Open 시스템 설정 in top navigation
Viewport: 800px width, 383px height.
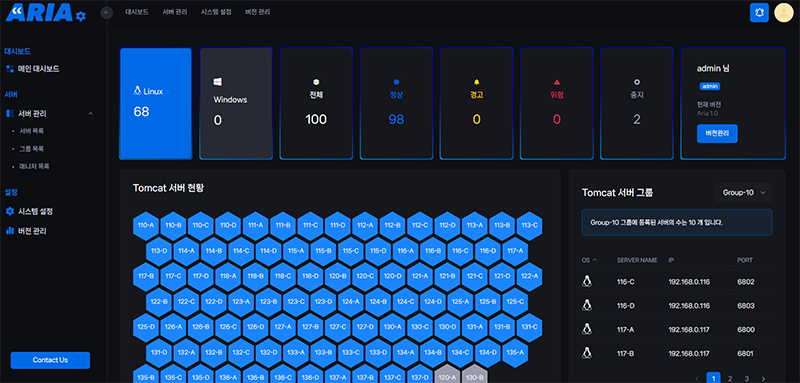coord(216,12)
